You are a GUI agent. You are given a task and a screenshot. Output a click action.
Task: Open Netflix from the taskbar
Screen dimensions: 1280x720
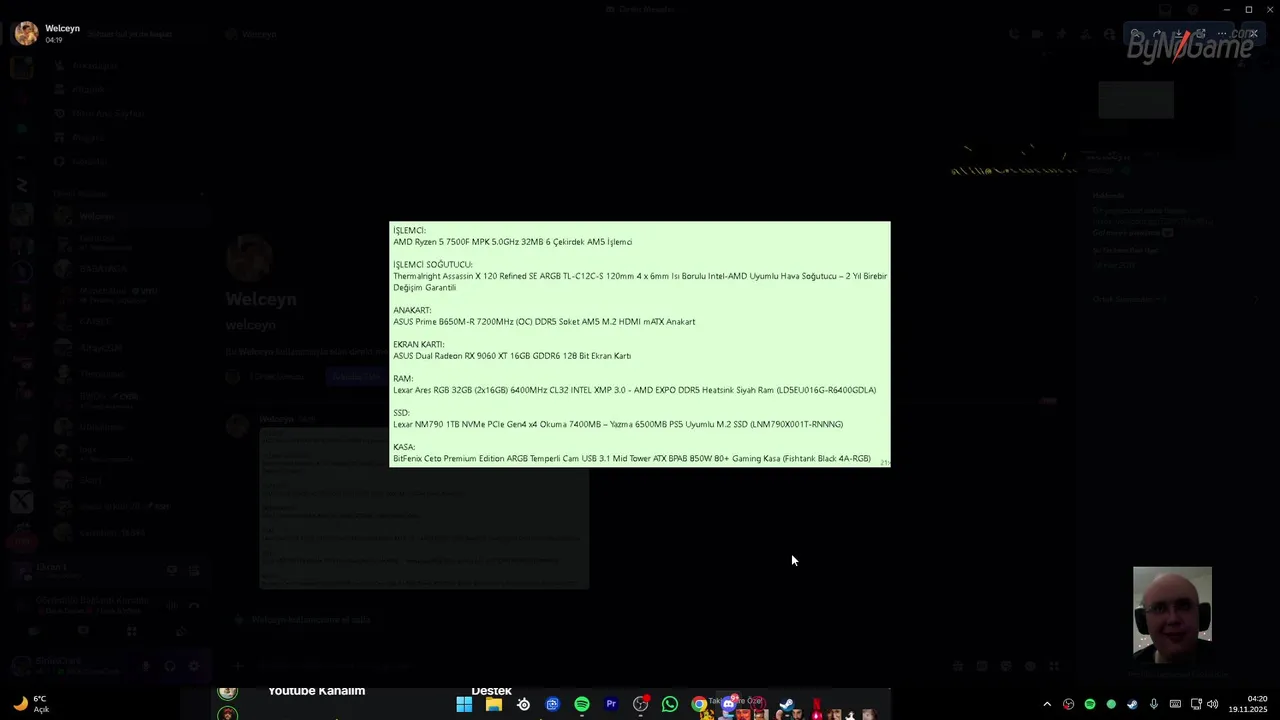[x=817, y=704]
